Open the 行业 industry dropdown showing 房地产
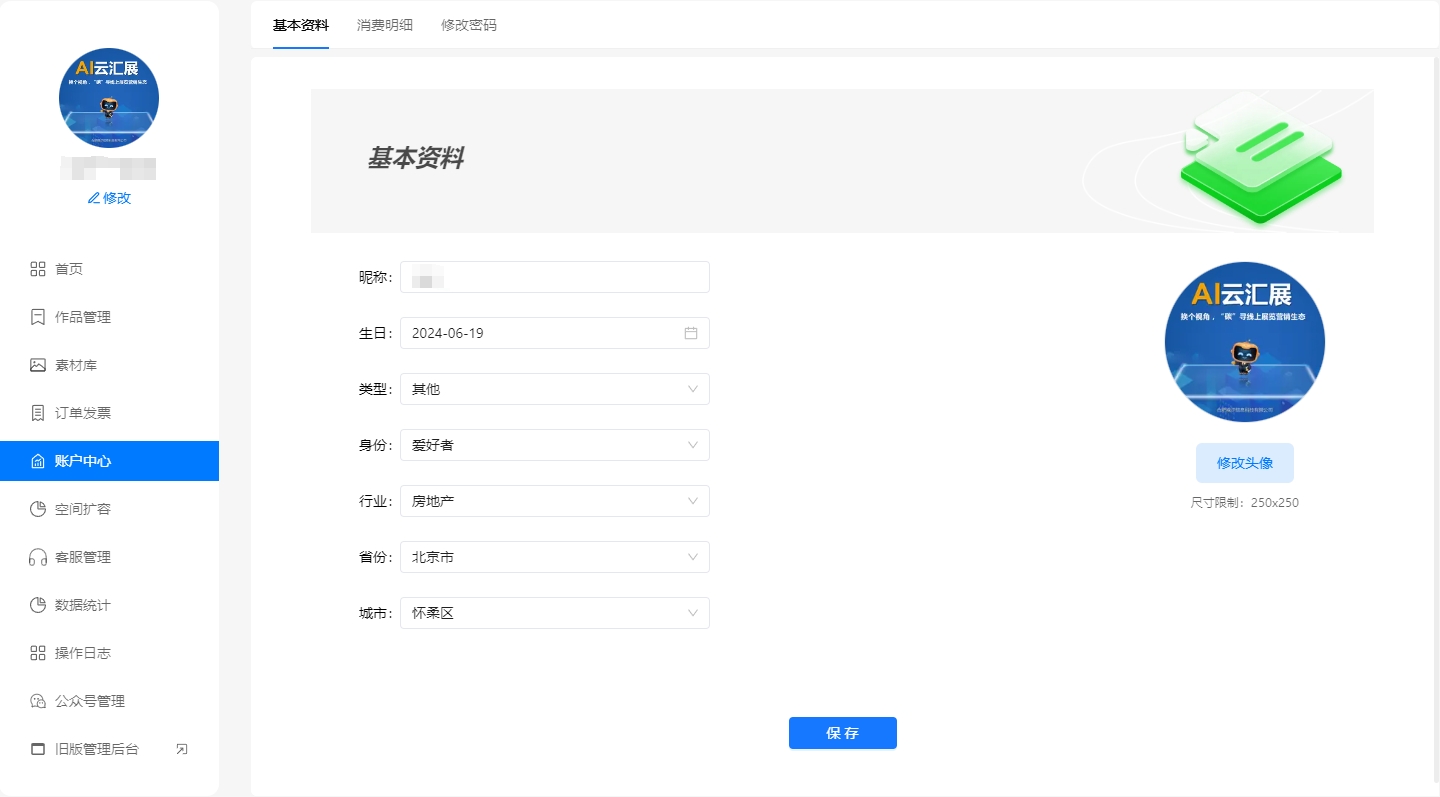 click(x=692, y=501)
